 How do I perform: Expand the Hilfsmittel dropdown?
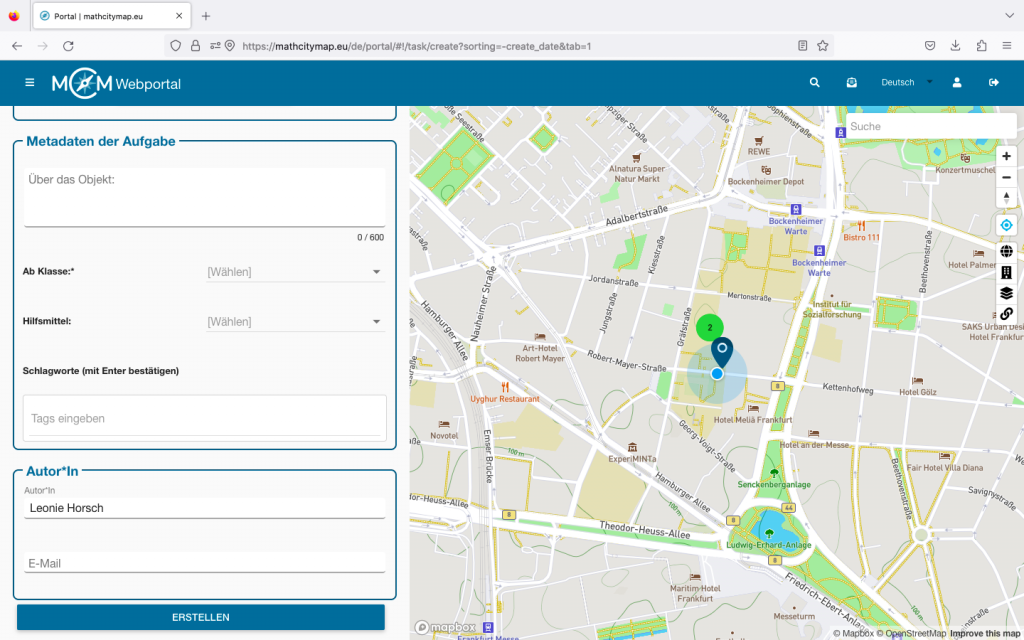pos(295,322)
